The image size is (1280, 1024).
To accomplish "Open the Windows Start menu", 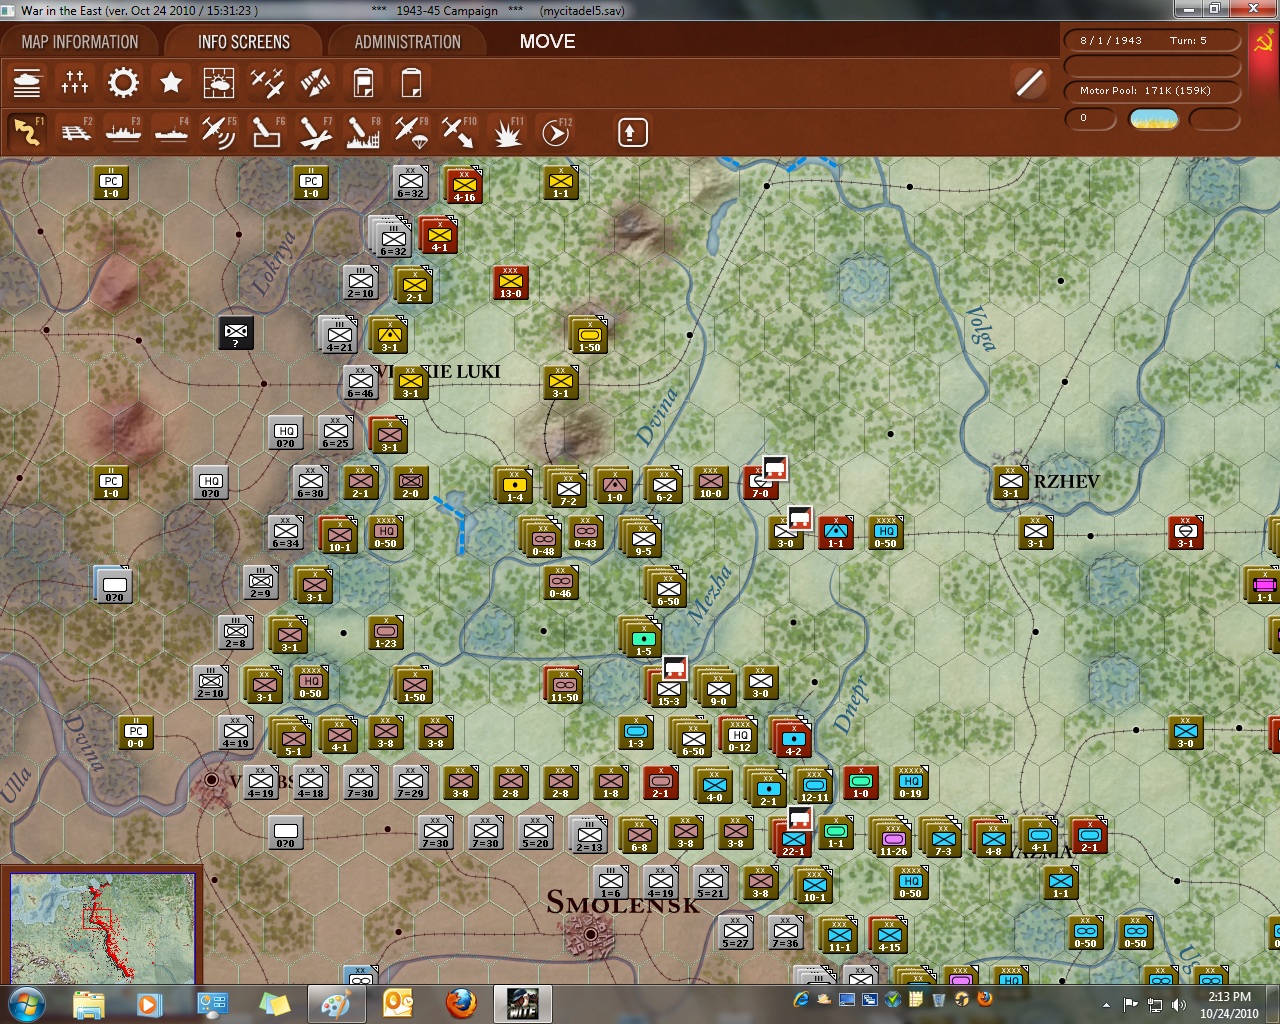I will (26, 1003).
